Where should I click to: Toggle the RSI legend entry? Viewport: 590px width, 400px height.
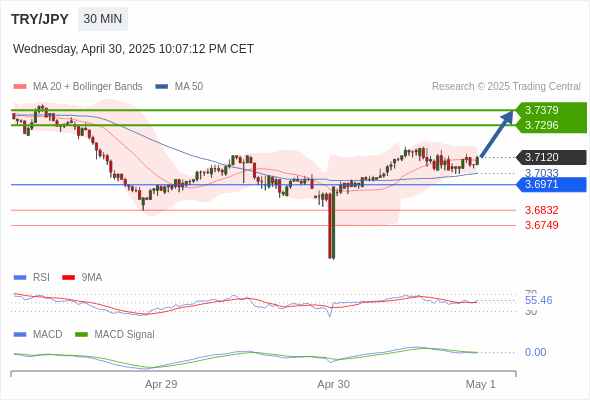(x=32, y=277)
